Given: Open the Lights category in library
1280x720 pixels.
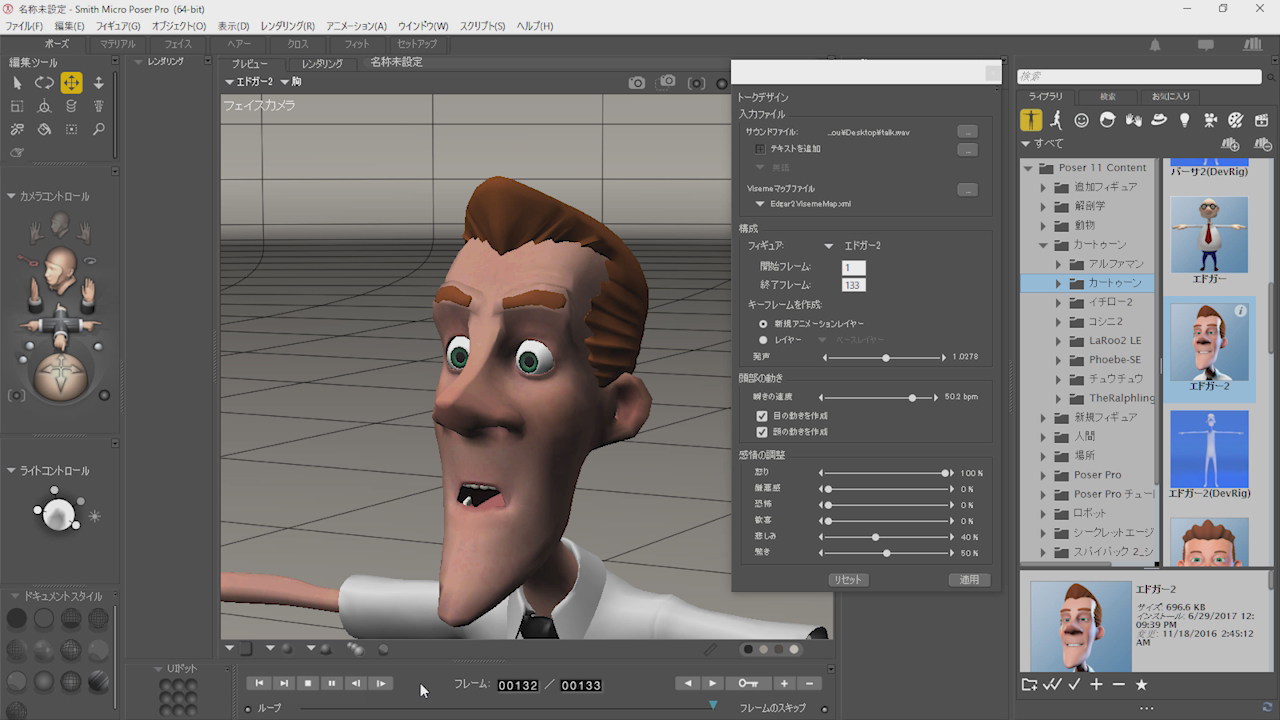Looking at the screenshot, I should [1184, 120].
